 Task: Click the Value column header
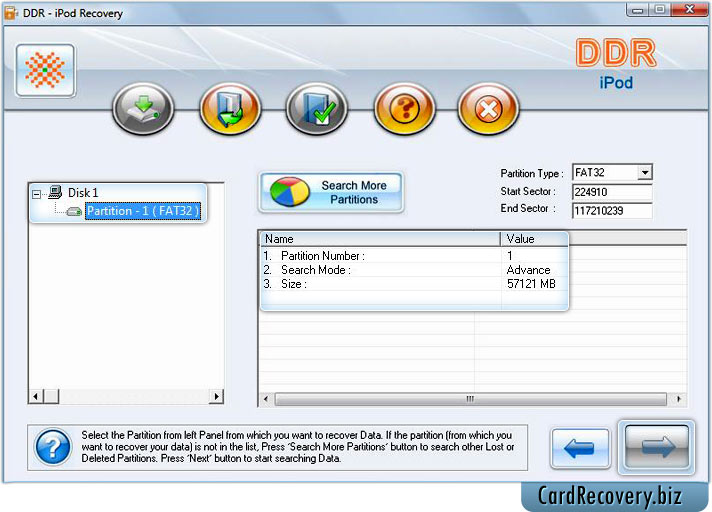[x=534, y=239]
